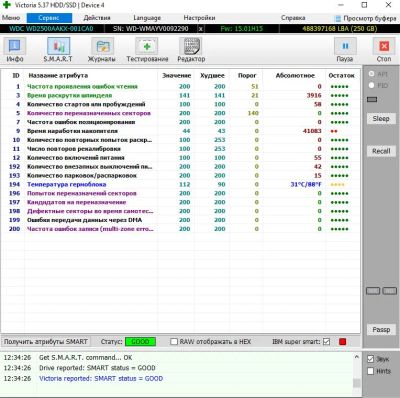Viewport: 400px width, 398px height.
Task: Click the WDC WD2500AAKX-001CA0 model label
Action: click(x=51, y=29)
